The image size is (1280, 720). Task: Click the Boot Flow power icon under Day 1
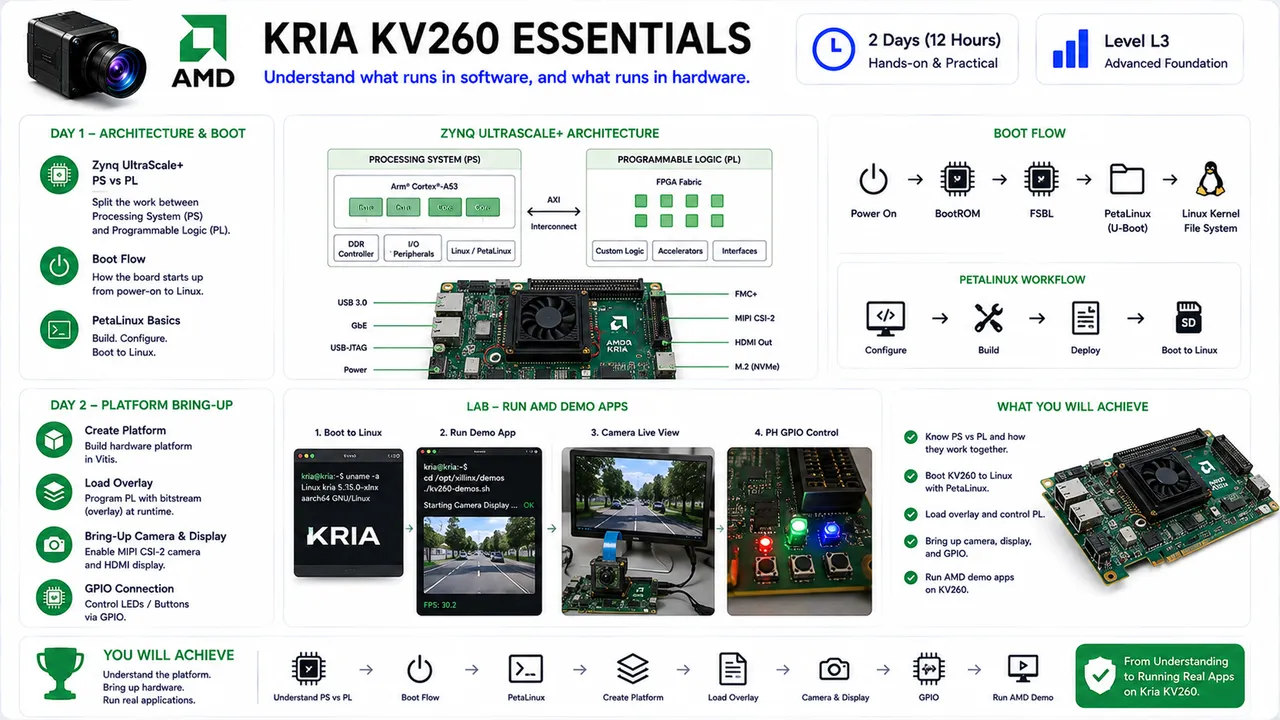59,267
